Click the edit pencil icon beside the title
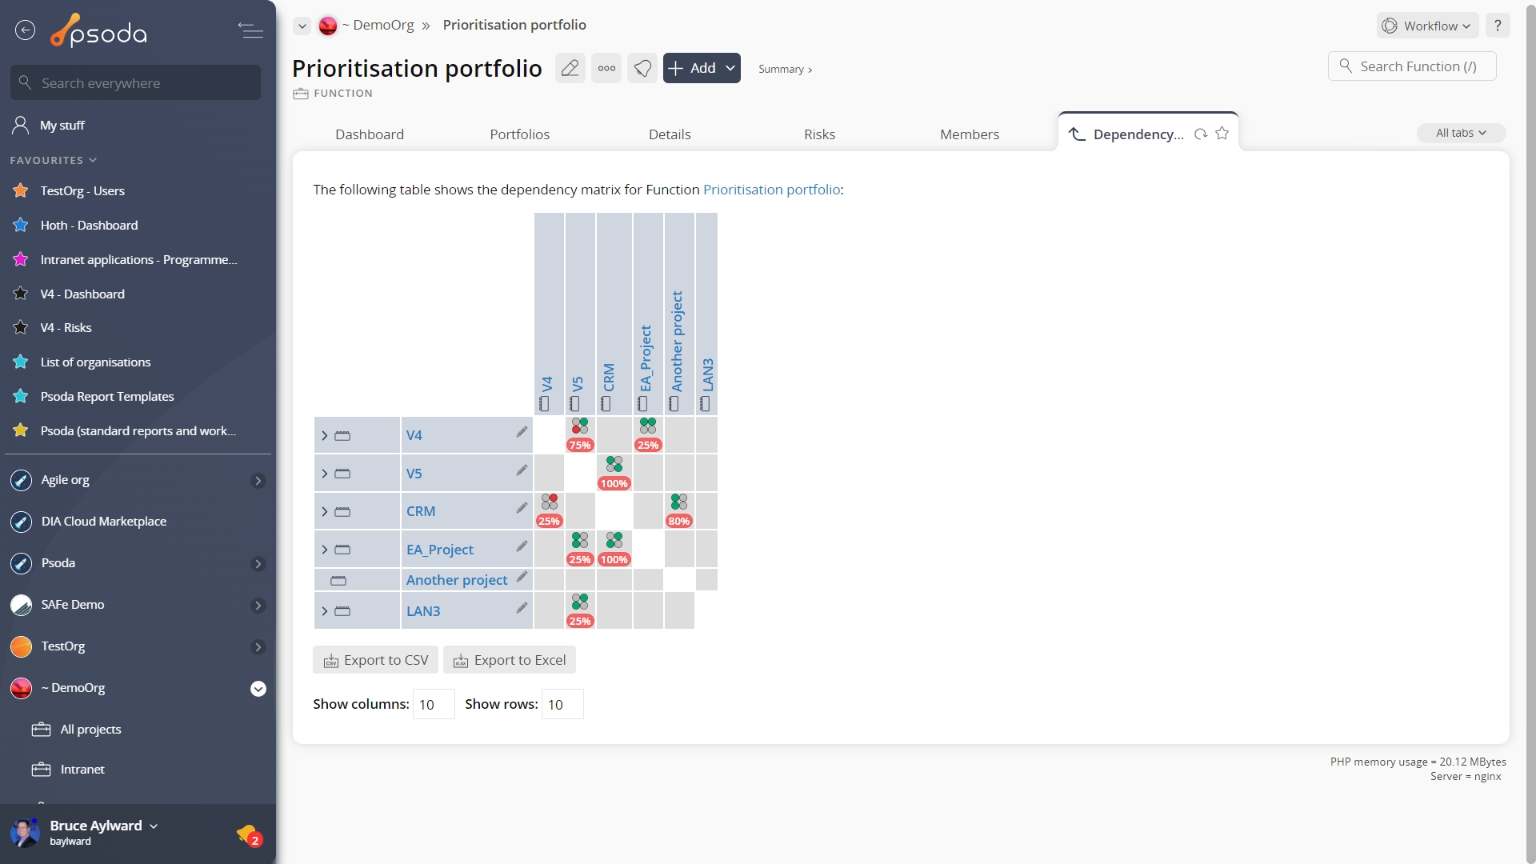The image size is (1536, 864). coord(570,68)
